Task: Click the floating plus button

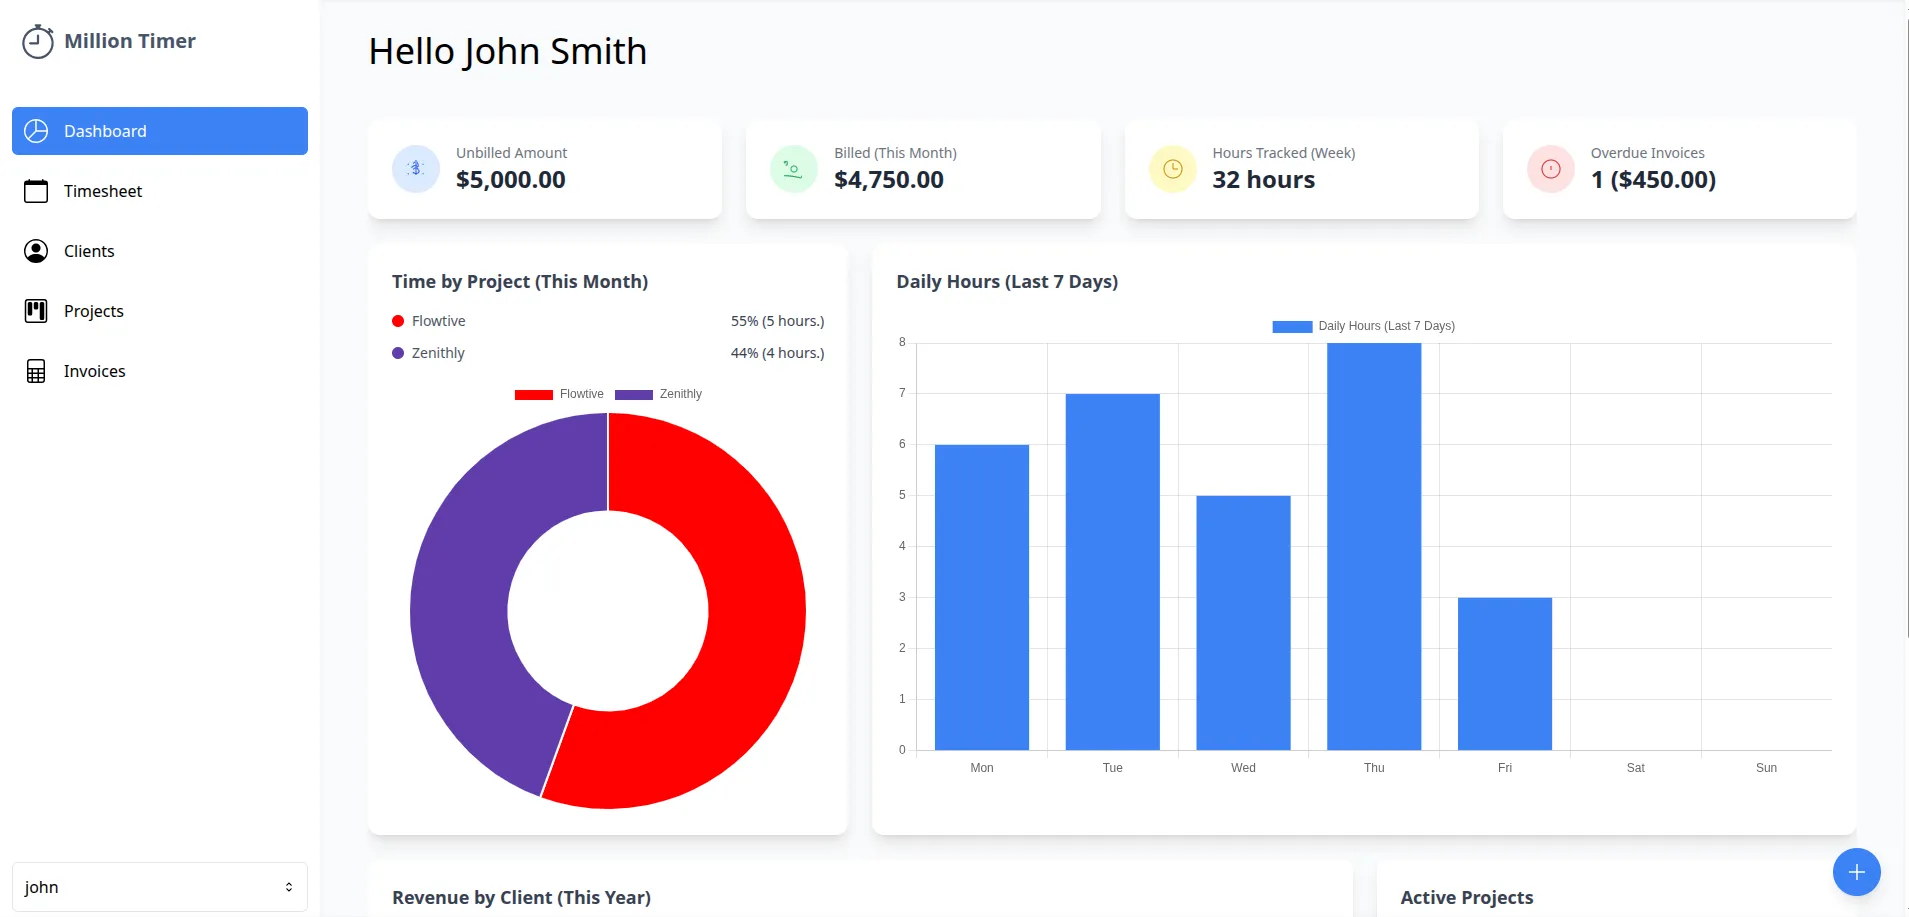Action: 1856,872
